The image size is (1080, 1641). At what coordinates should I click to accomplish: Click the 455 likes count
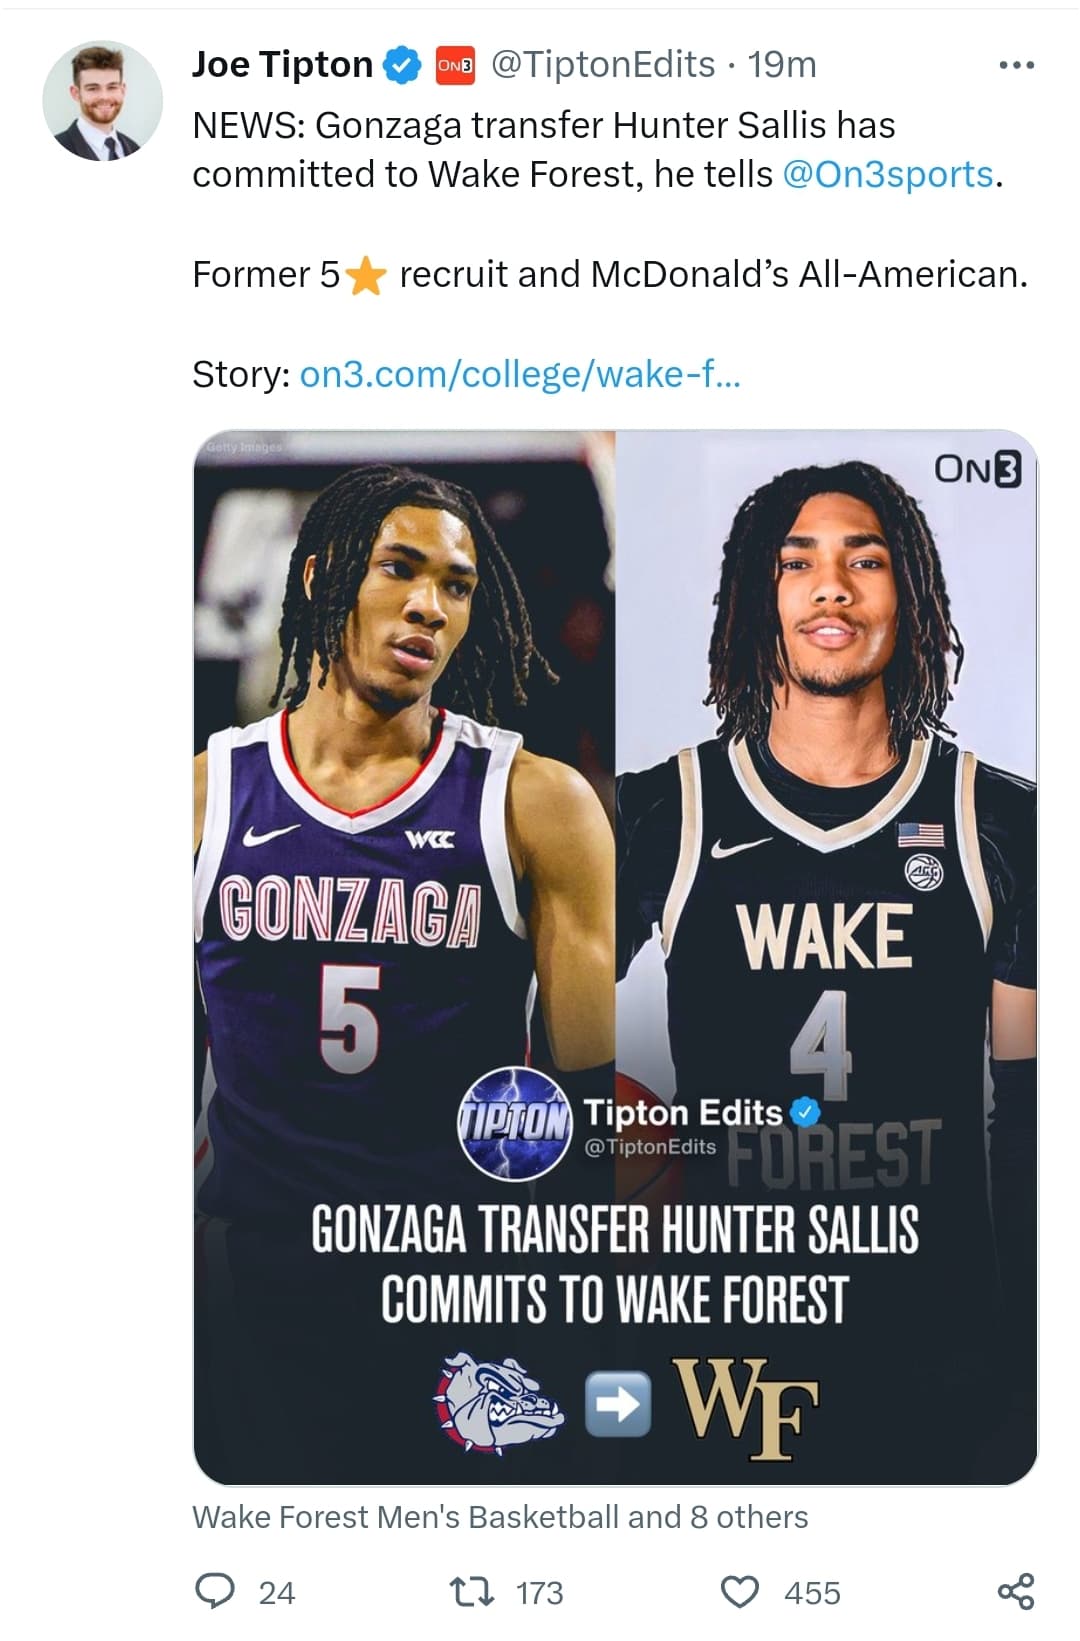(812, 1593)
